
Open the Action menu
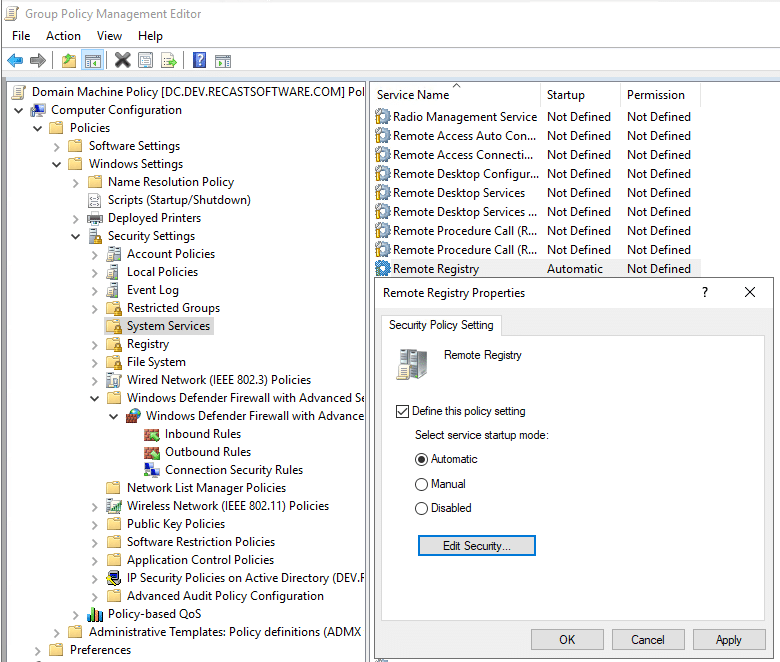click(63, 36)
